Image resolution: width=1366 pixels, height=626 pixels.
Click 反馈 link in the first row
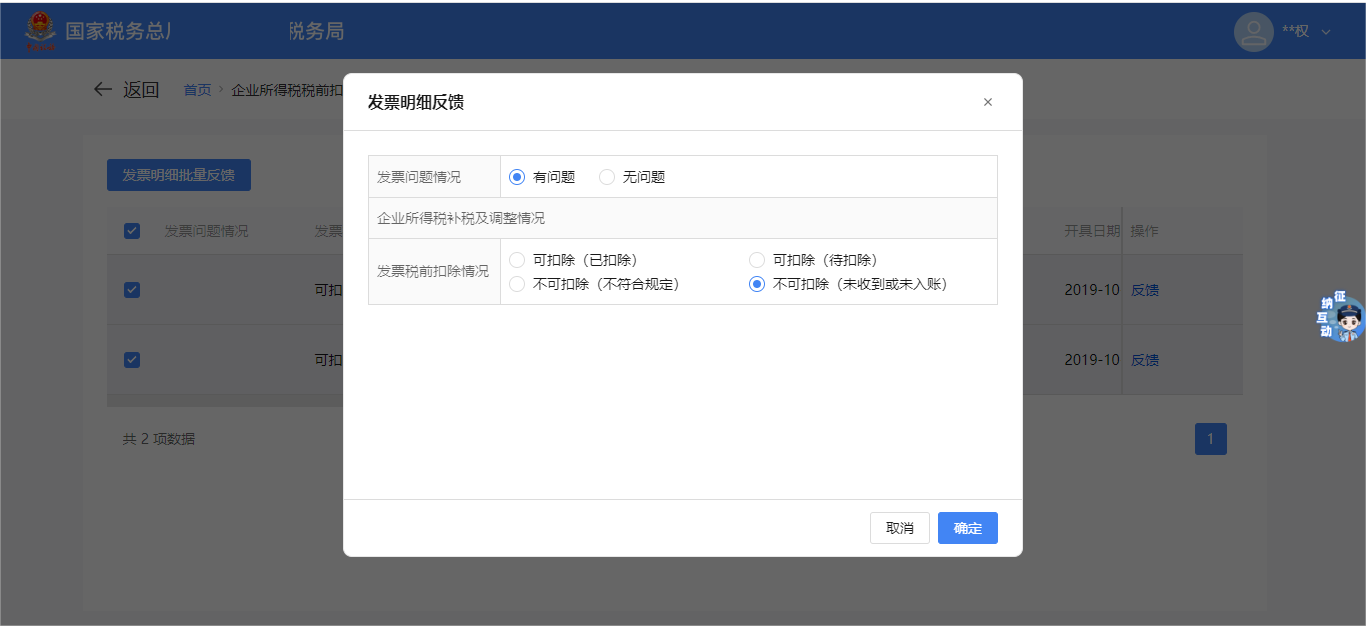(1145, 290)
